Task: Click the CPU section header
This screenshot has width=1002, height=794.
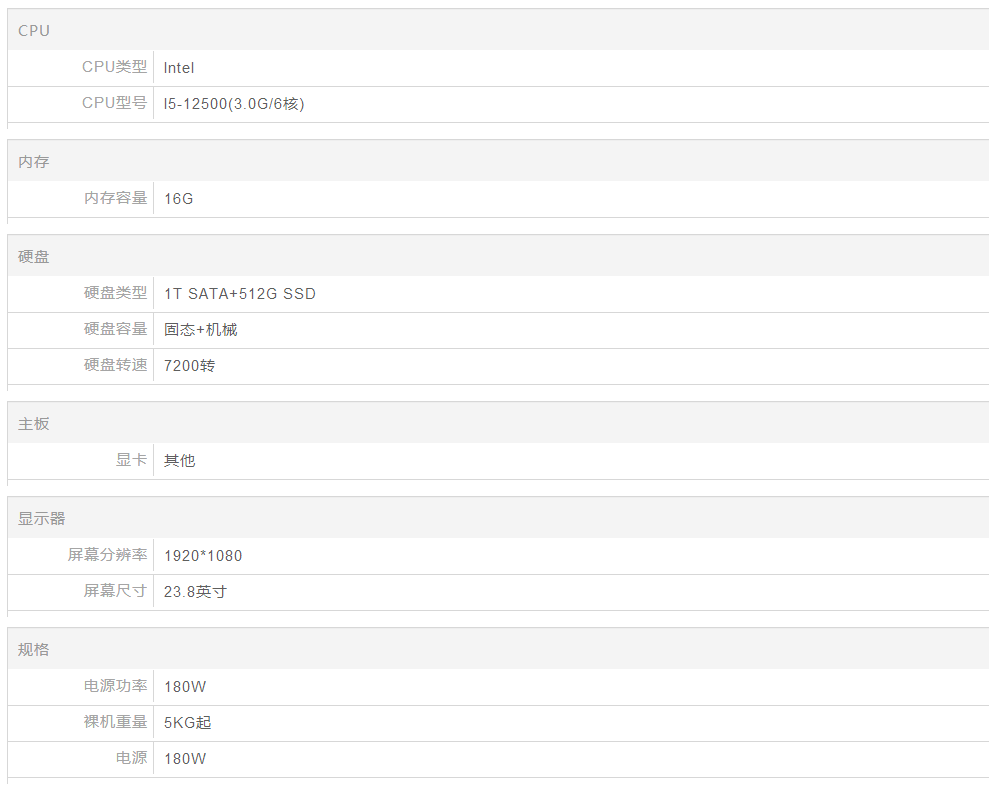Action: click(34, 31)
